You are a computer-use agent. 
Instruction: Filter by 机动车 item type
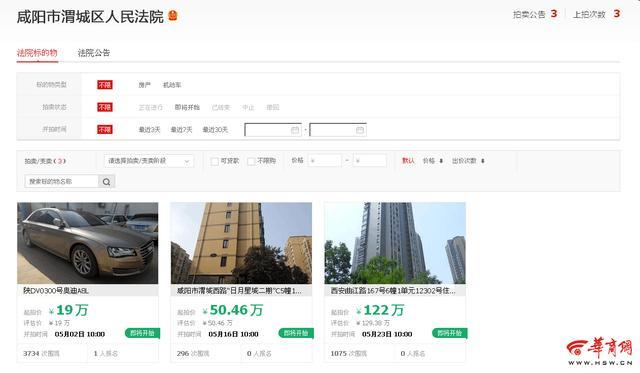[172, 85]
